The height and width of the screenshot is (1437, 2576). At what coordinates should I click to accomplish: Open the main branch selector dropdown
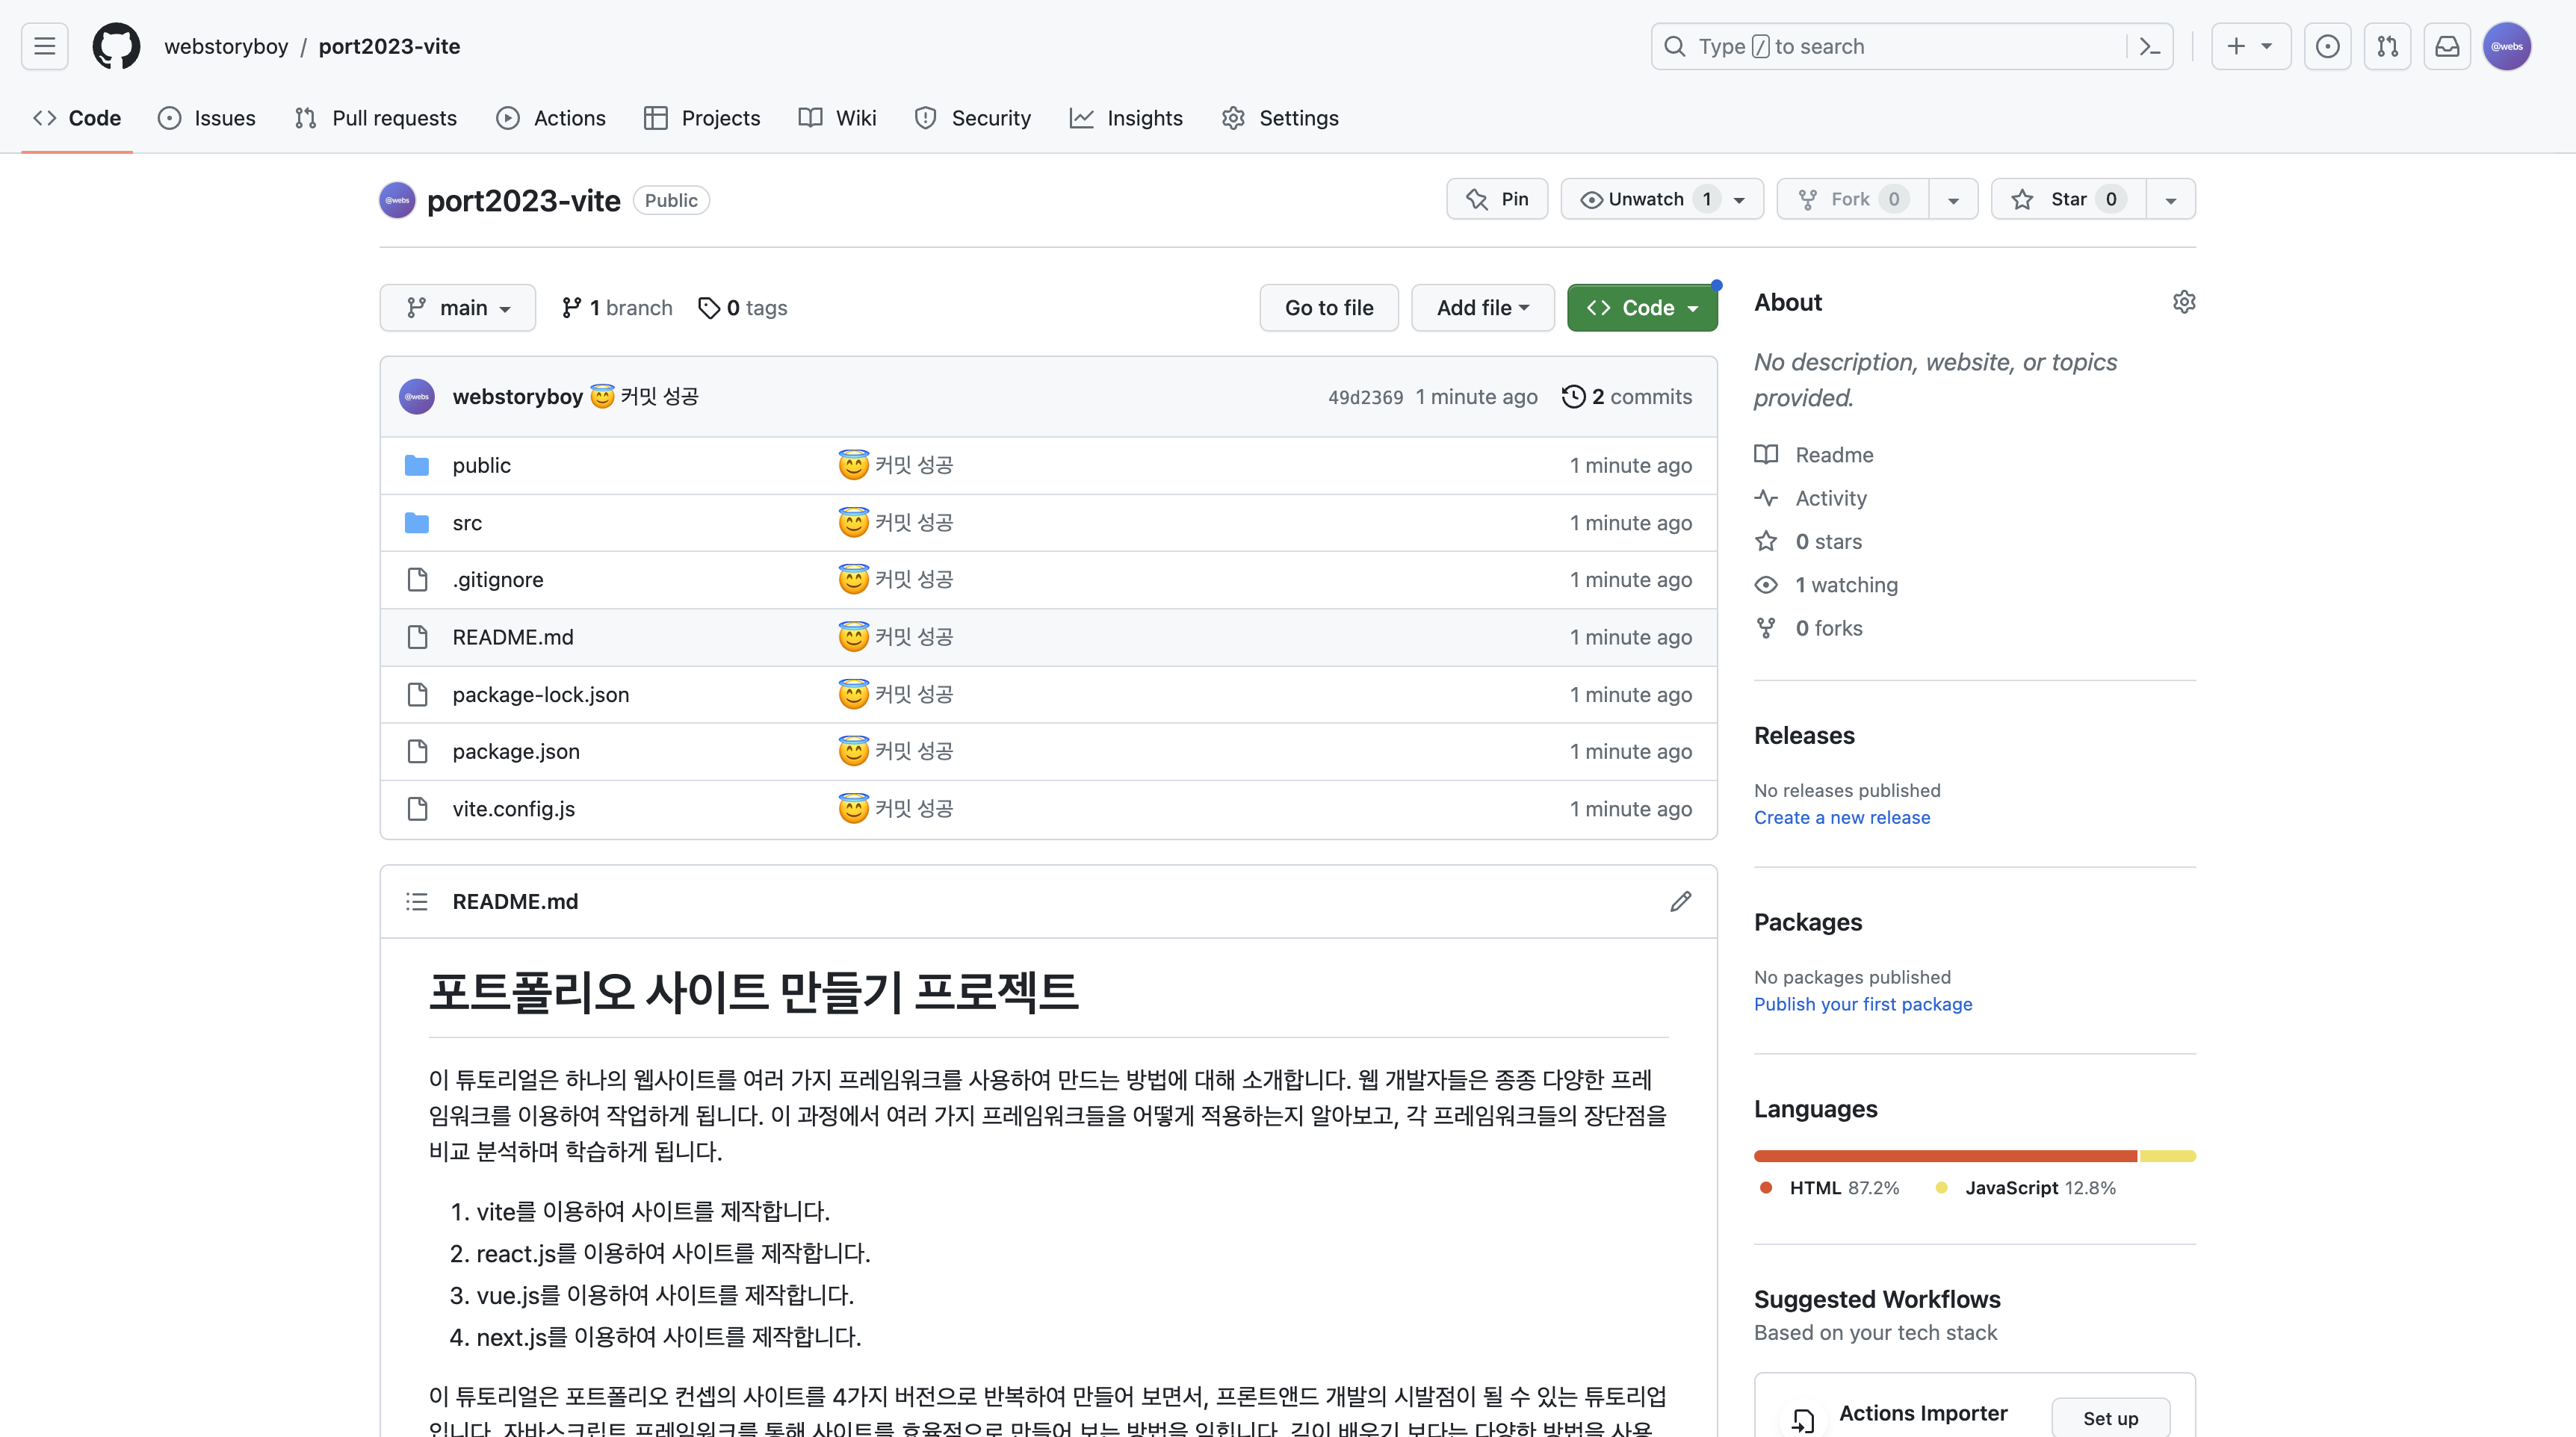457,308
